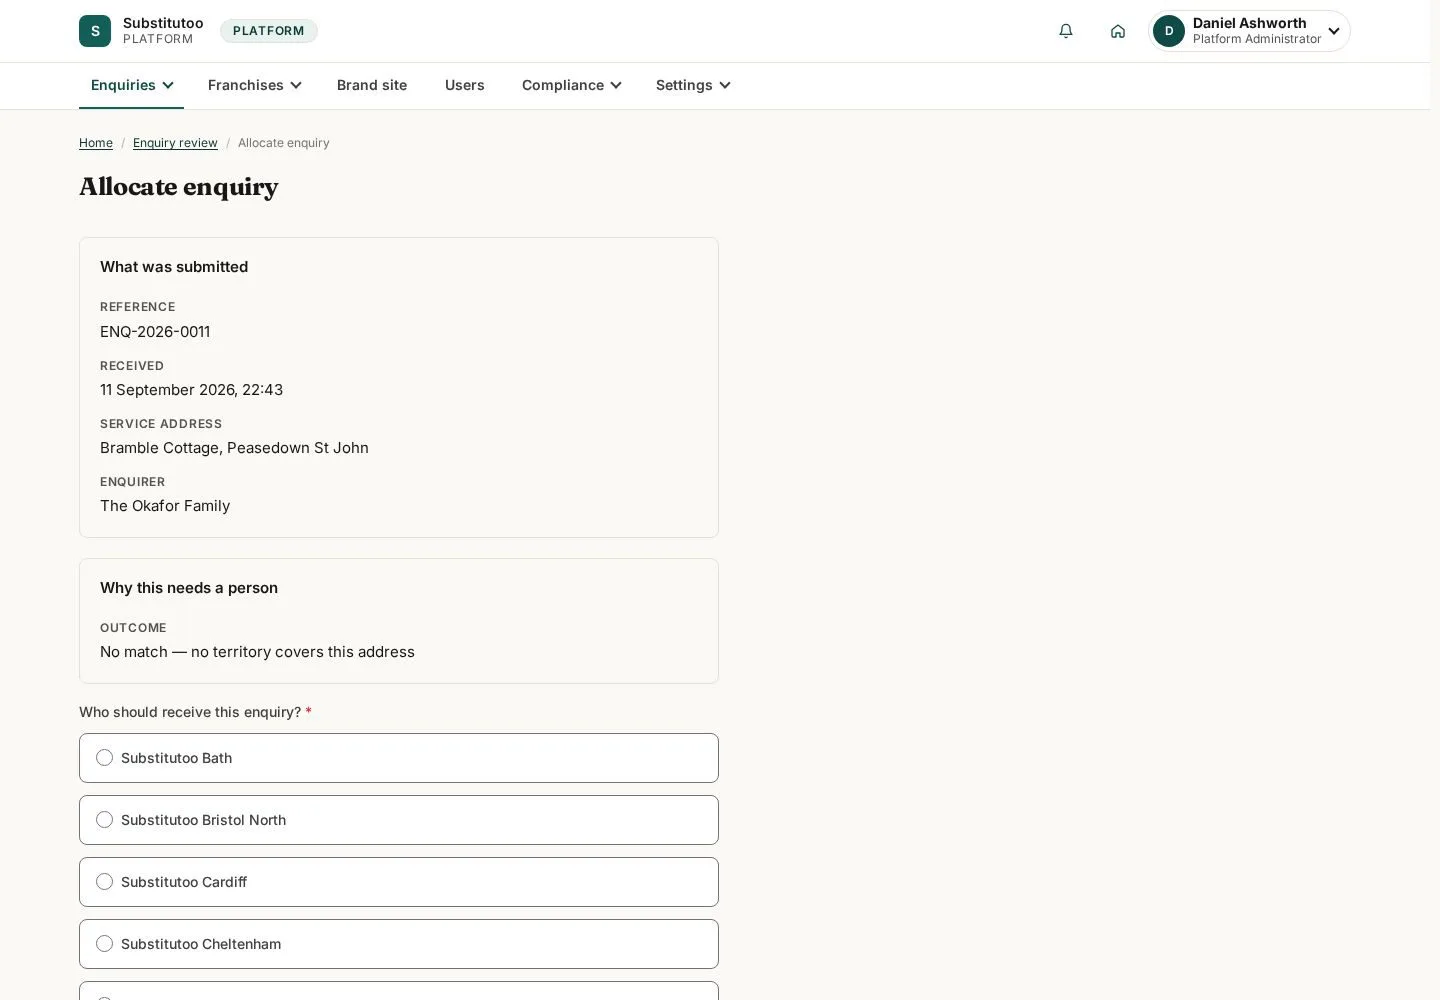This screenshot has width=1440, height=1000.
Task: Open the Franchises dropdown menu
Action: click(x=254, y=85)
